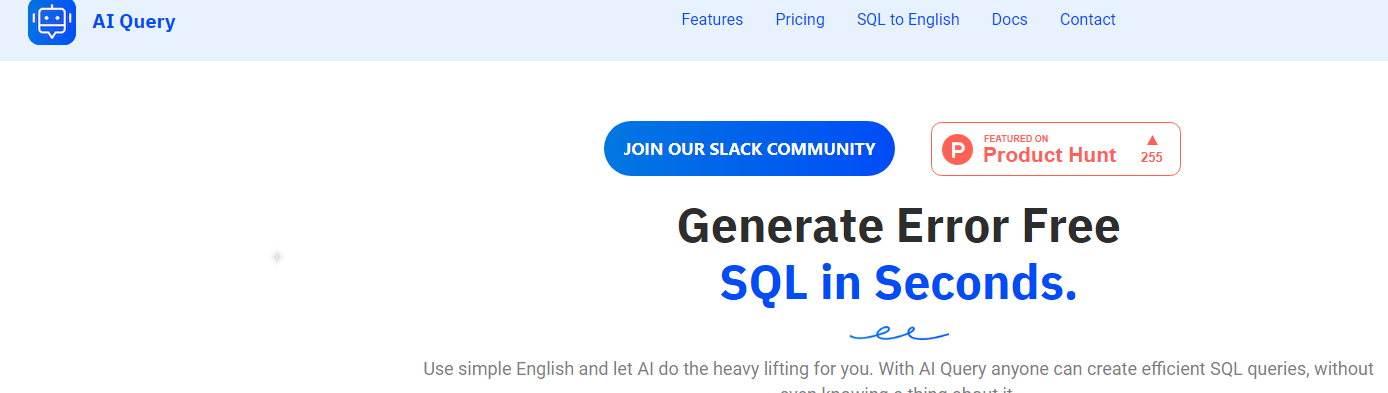
Task: Click the 'FEATURED ON' label in the badge
Action: point(1015,138)
